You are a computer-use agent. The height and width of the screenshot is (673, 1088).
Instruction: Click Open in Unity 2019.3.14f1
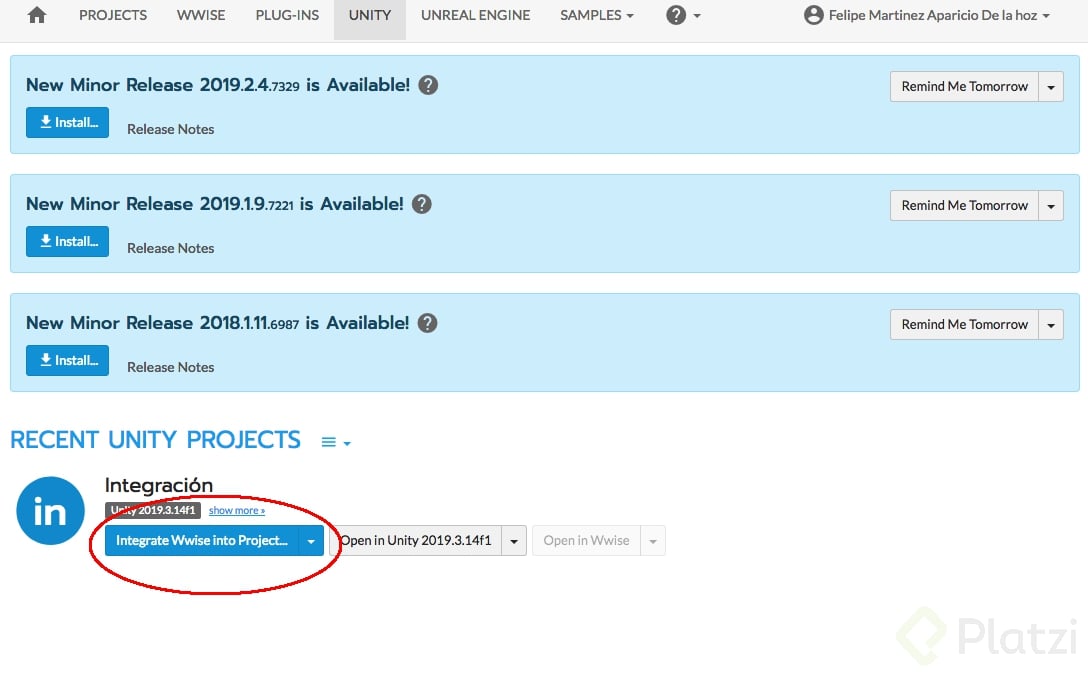[x=415, y=540]
